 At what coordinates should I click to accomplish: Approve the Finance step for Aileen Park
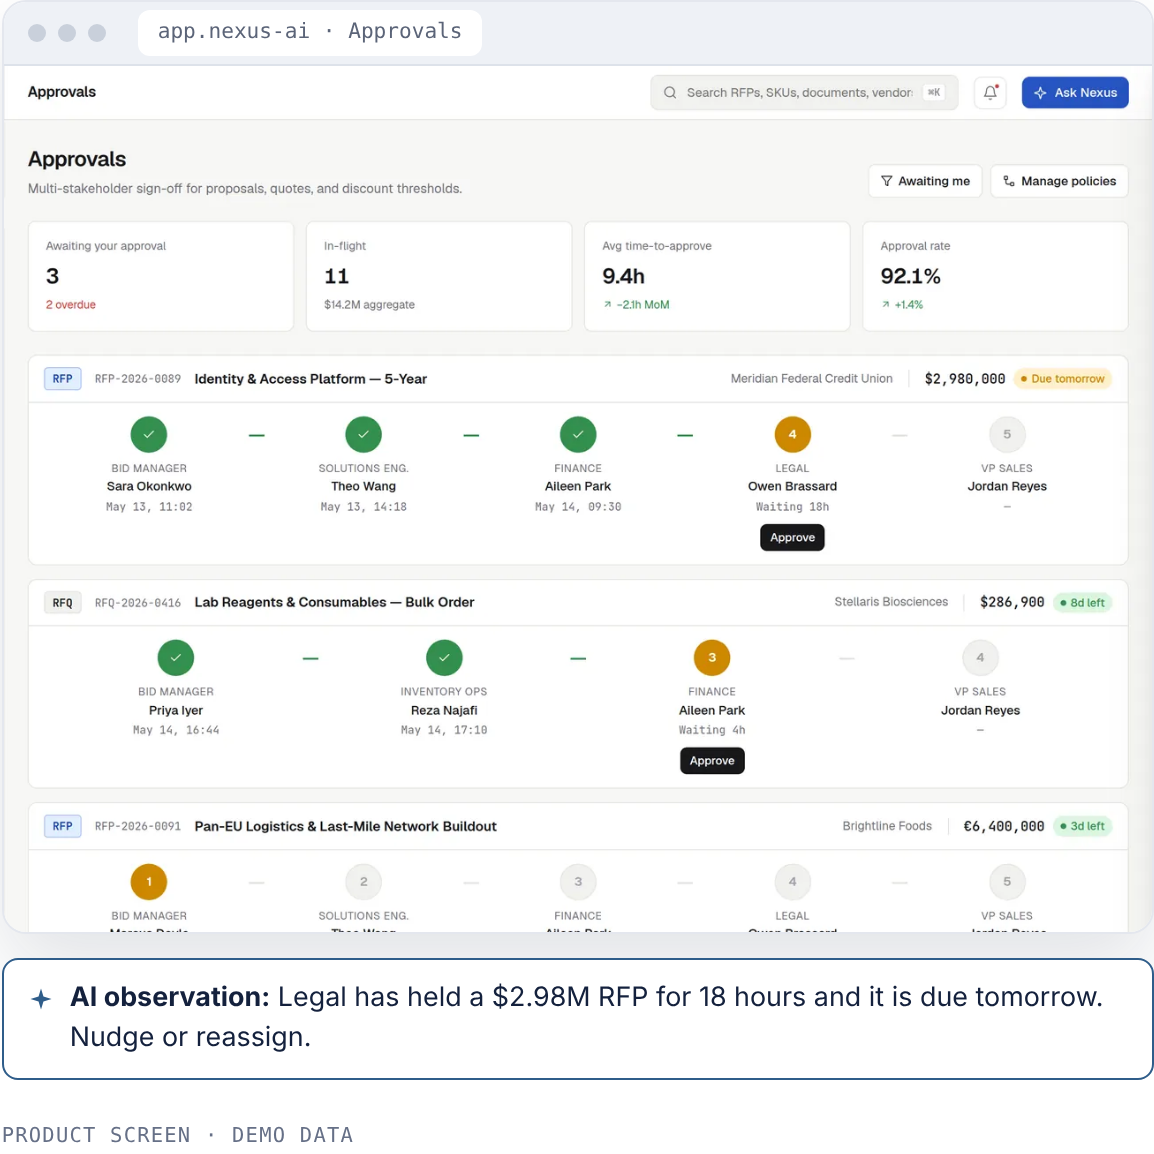point(712,760)
